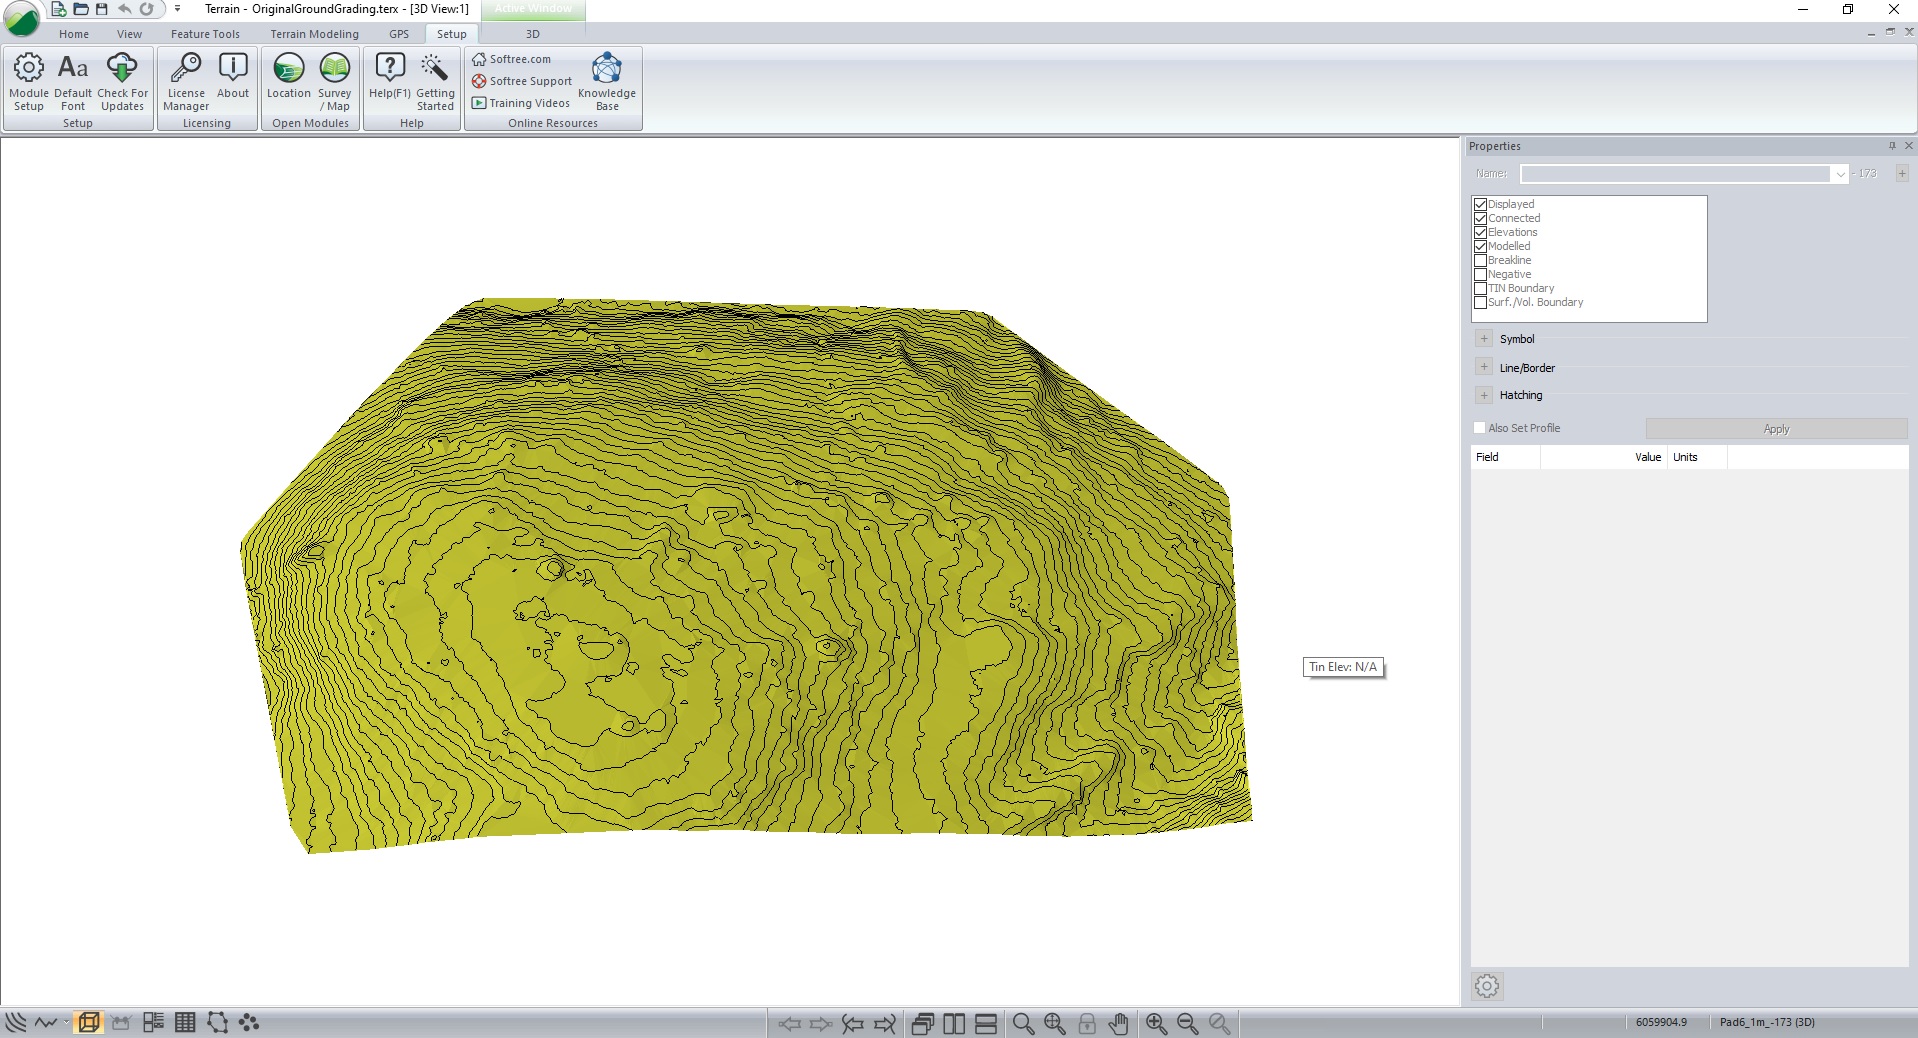The height and width of the screenshot is (1038, 1918).
Task: Click the plus button beside Name field
Action: pyautogui.click(x=1901, y=174)
